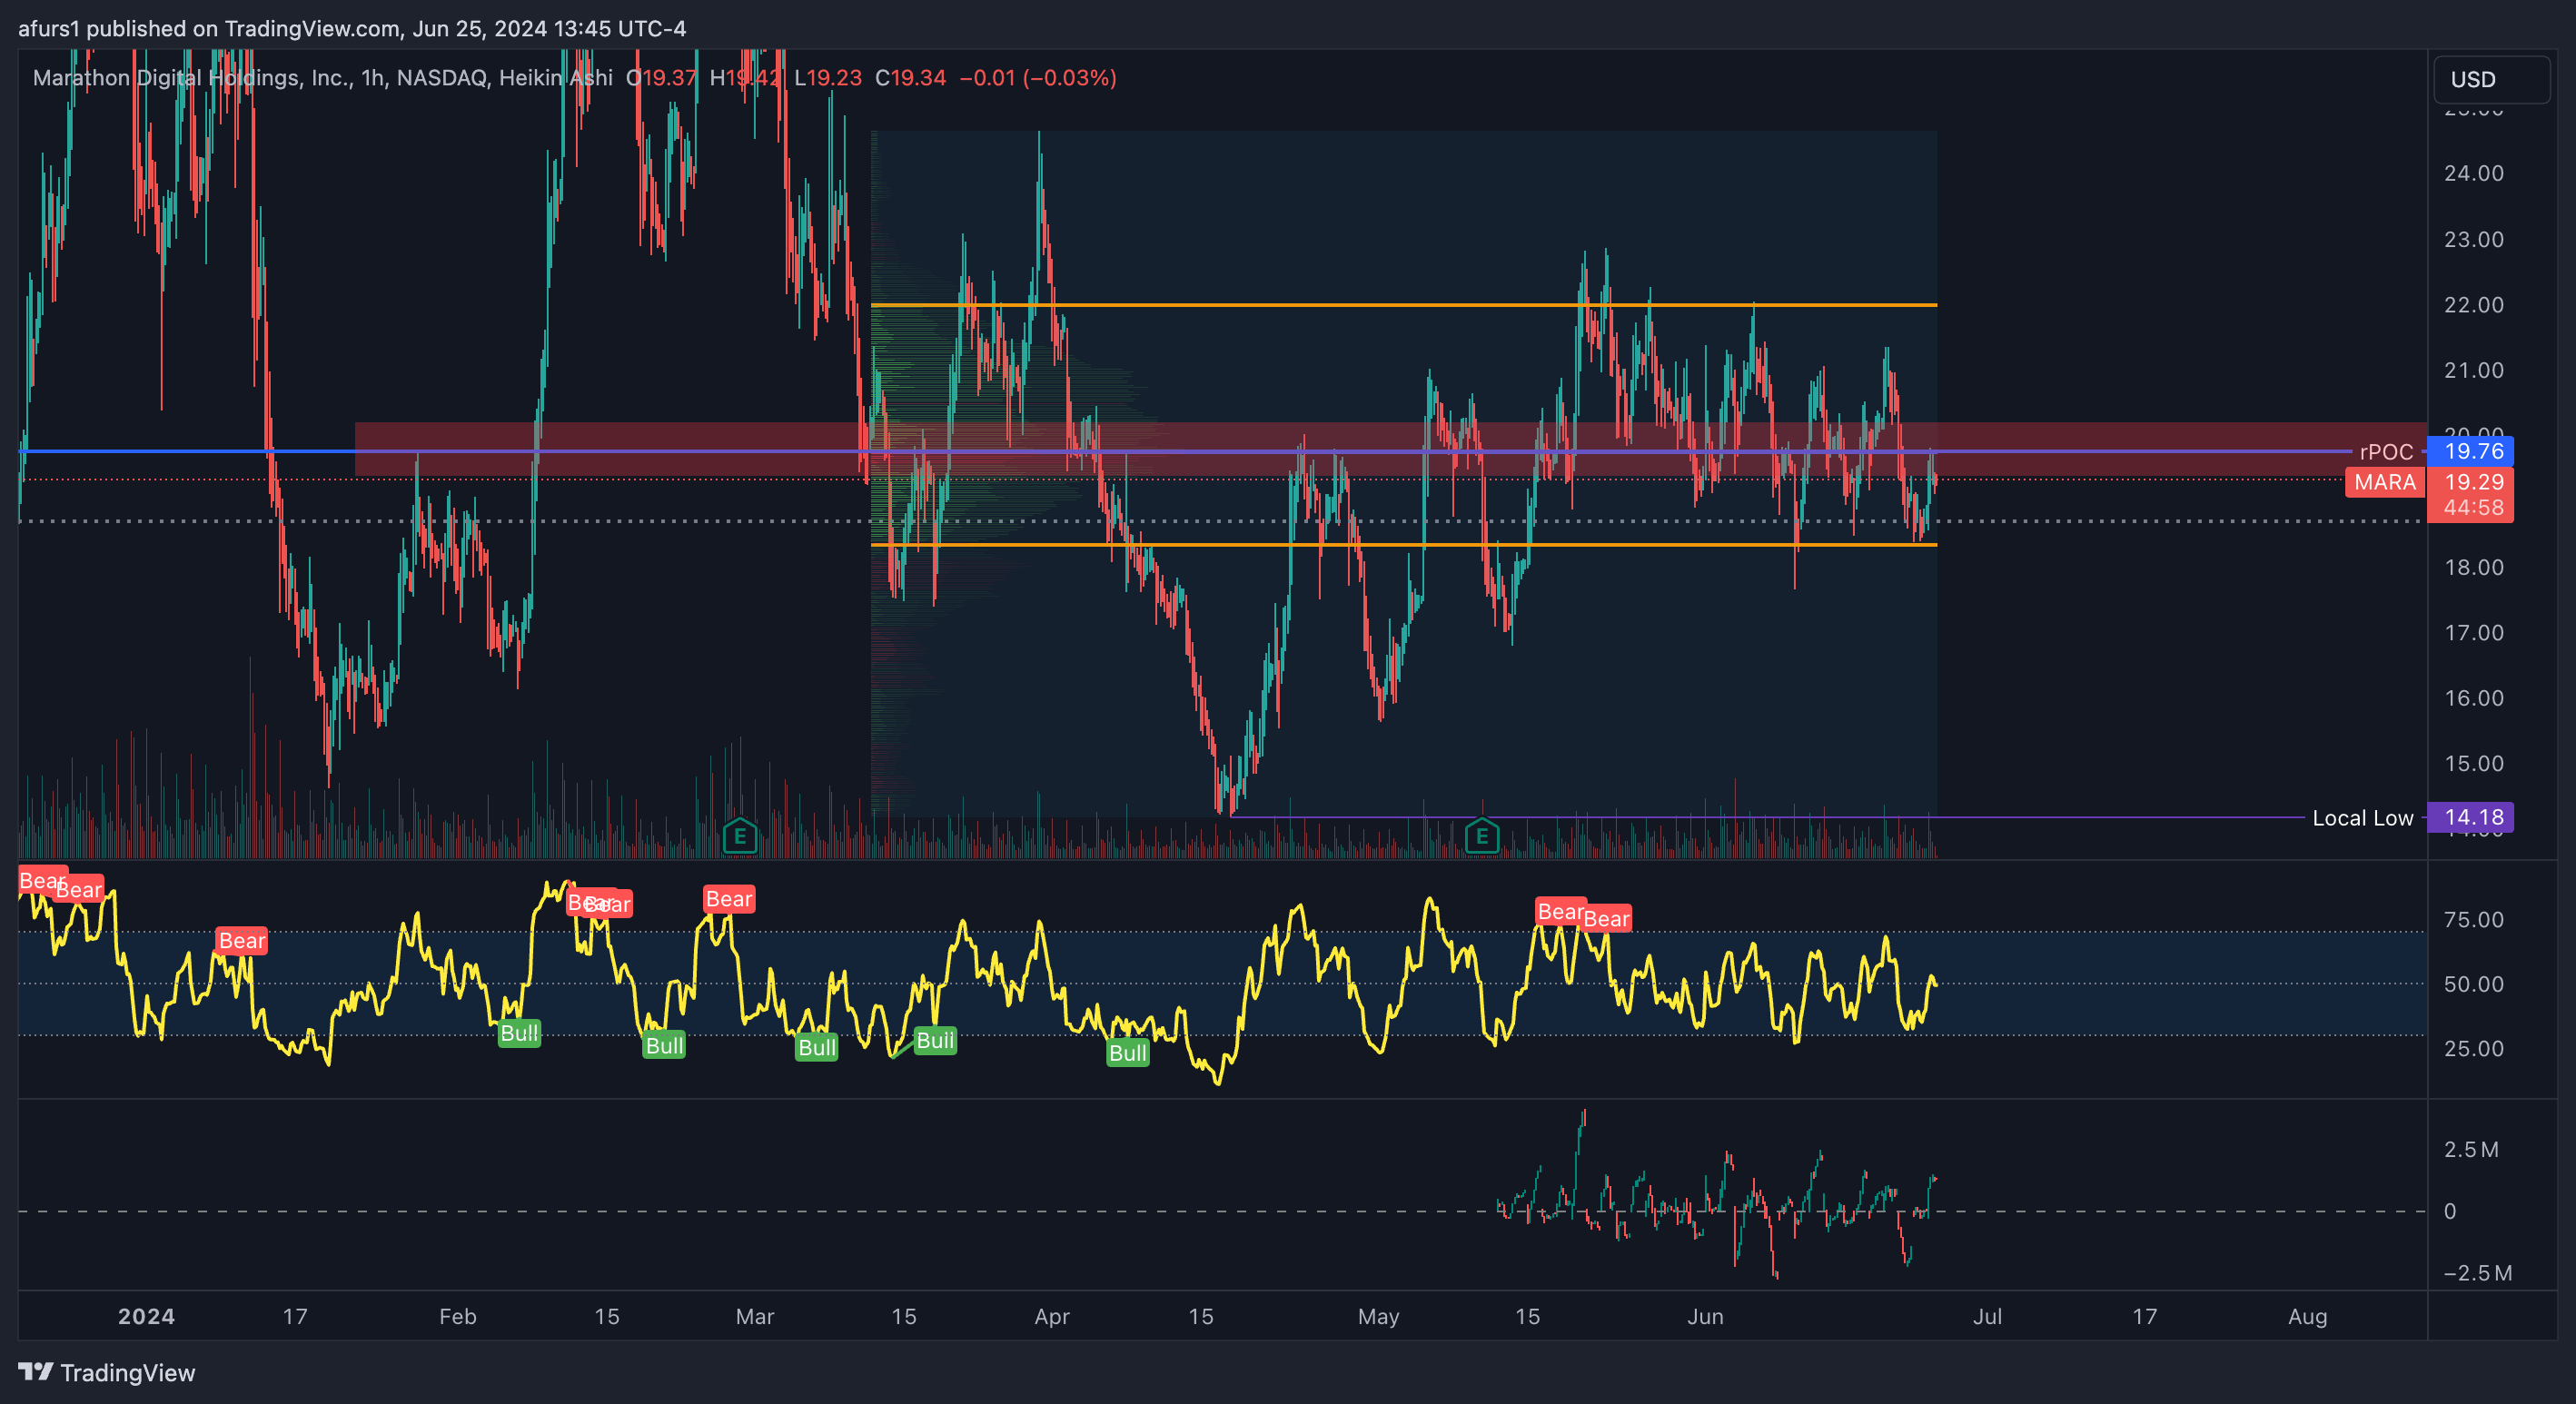Click the Bear label near March

click(x=729, y=899)
